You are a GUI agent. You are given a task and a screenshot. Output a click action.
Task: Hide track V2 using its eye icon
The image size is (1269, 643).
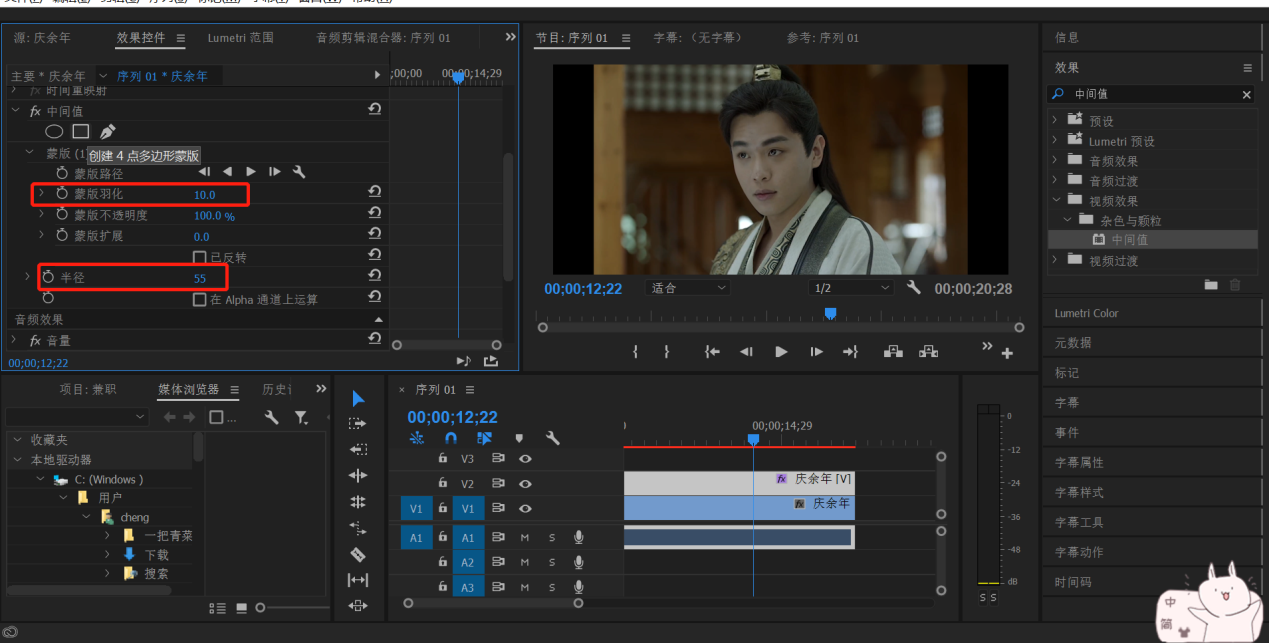[525, 484]
